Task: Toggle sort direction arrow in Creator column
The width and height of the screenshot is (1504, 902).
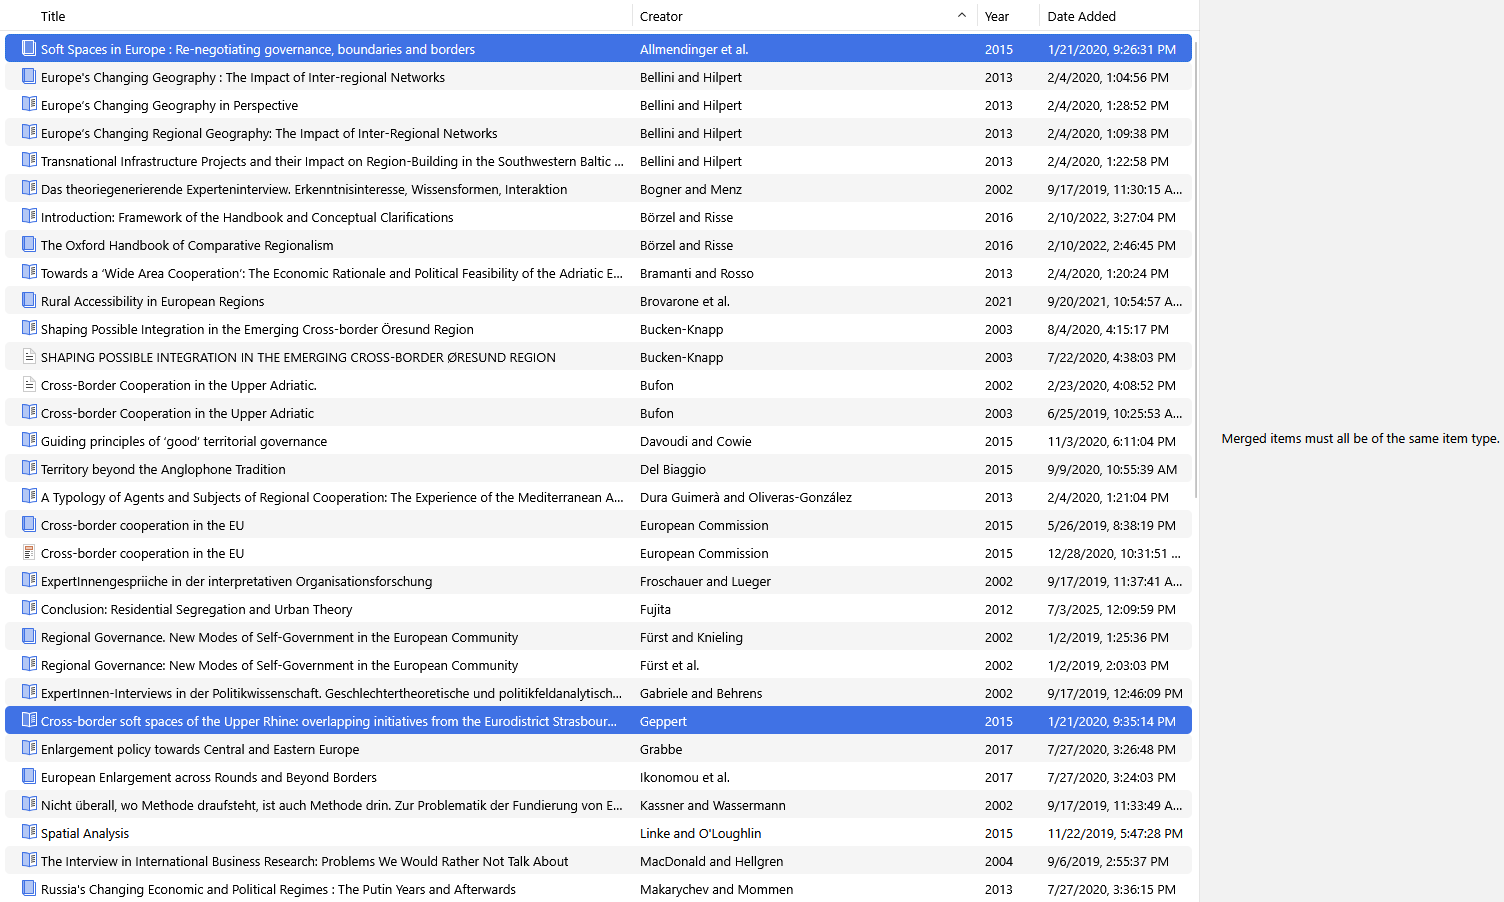Action: click(962, 15)
